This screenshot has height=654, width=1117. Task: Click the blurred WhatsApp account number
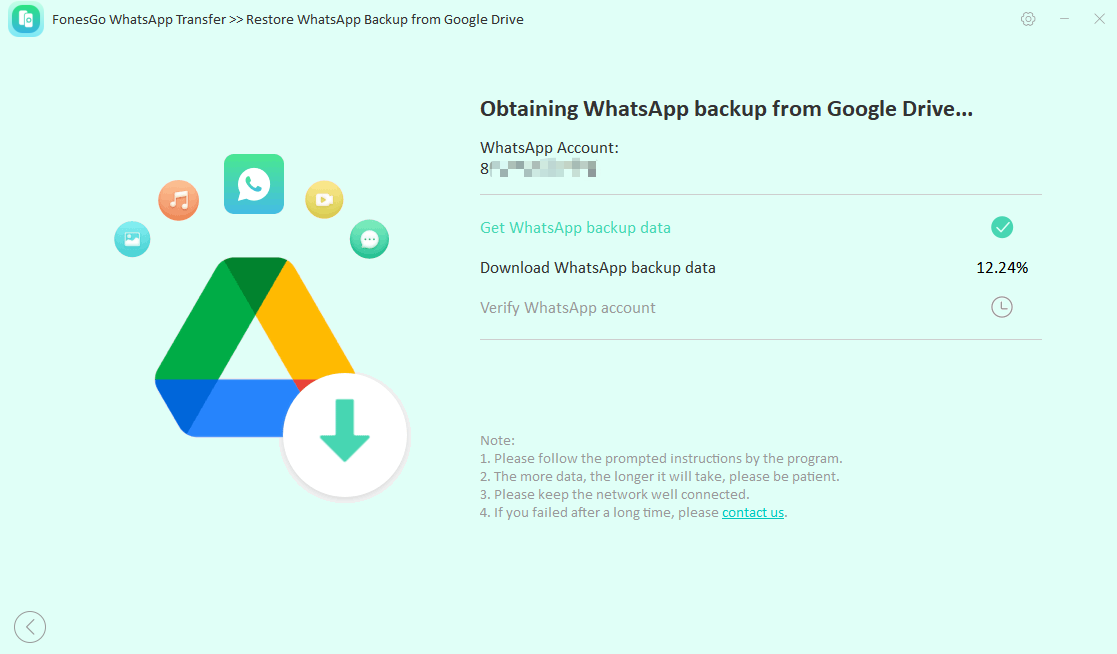click(x=538, y=169)
